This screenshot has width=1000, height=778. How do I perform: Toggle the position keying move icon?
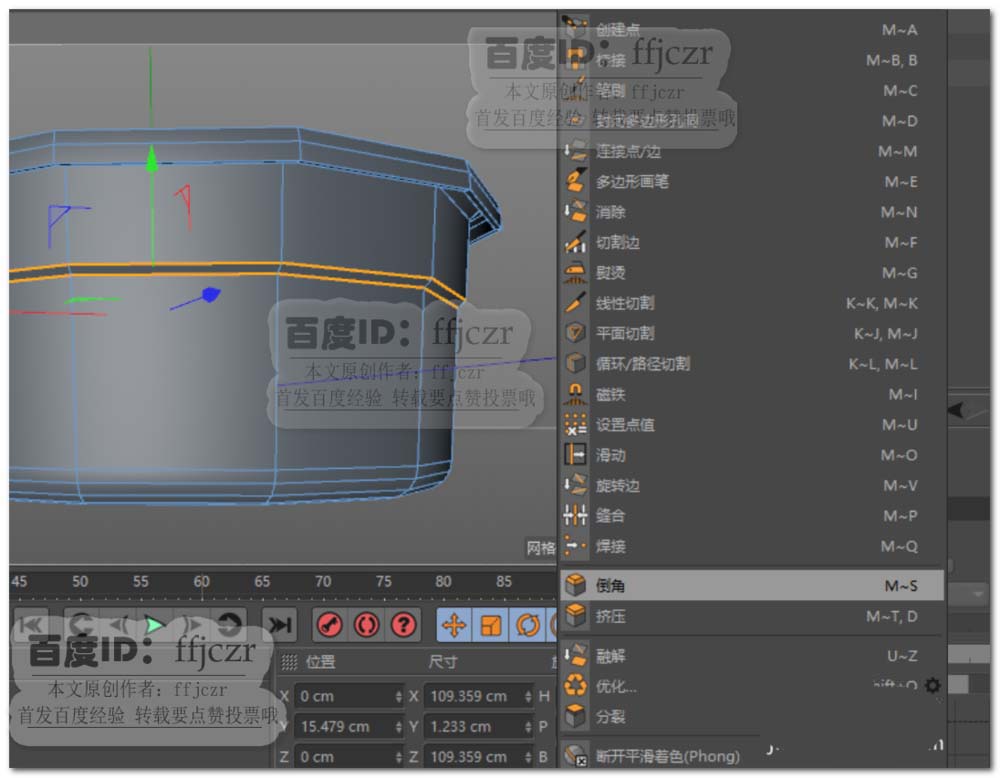click(454, 626)
